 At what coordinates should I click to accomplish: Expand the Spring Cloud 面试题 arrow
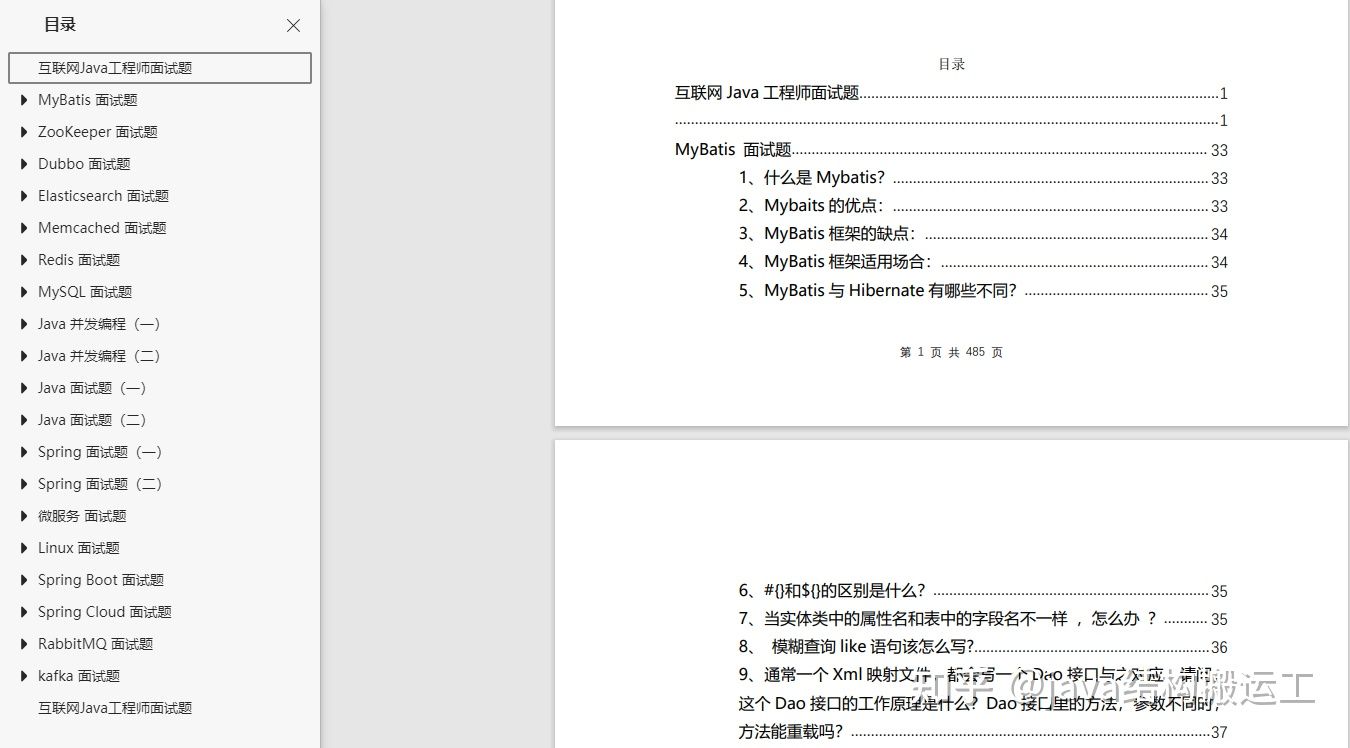24,612
